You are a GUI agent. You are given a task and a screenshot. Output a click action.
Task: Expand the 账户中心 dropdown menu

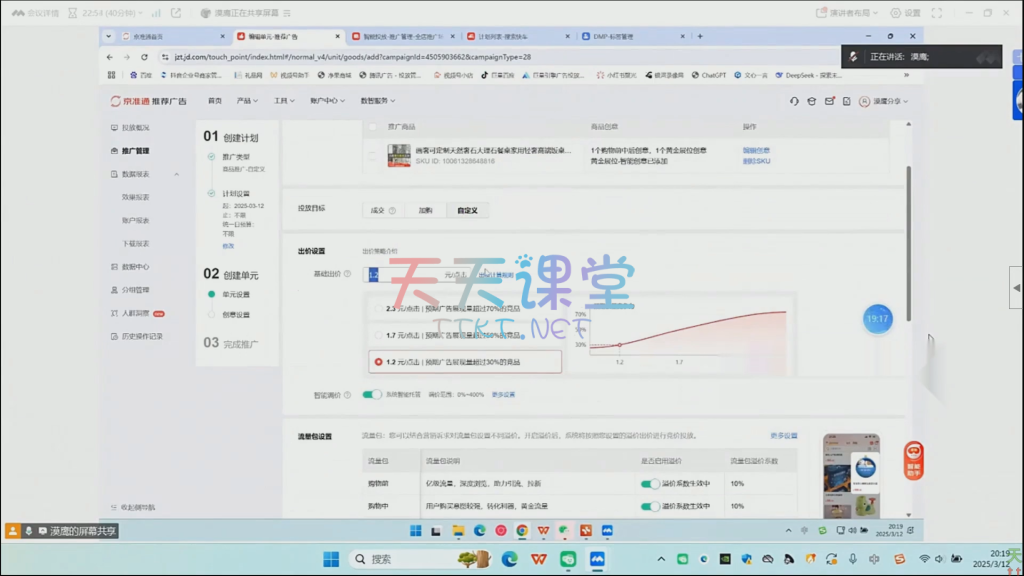coord(326,101)
